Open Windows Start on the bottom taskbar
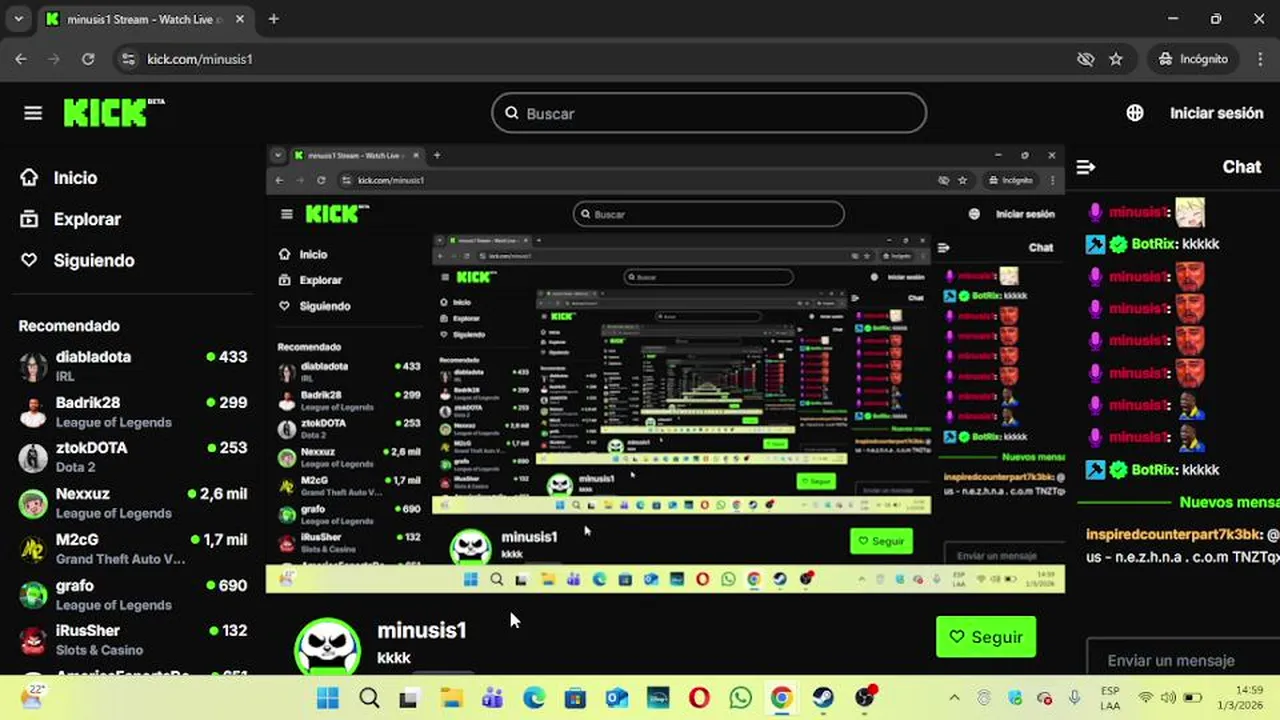 tap(328, 698)
